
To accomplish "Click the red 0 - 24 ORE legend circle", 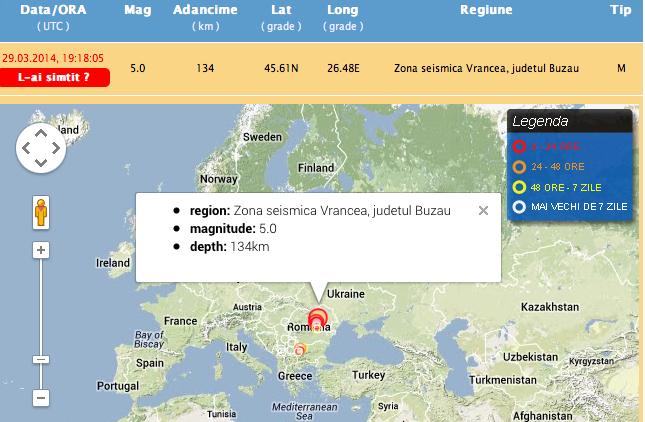I will [519, 146].
